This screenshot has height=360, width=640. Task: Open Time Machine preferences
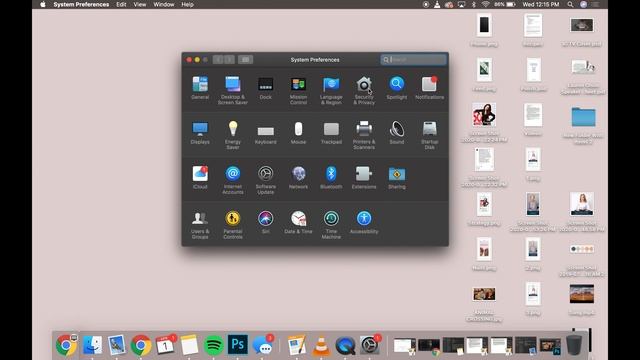331,224
